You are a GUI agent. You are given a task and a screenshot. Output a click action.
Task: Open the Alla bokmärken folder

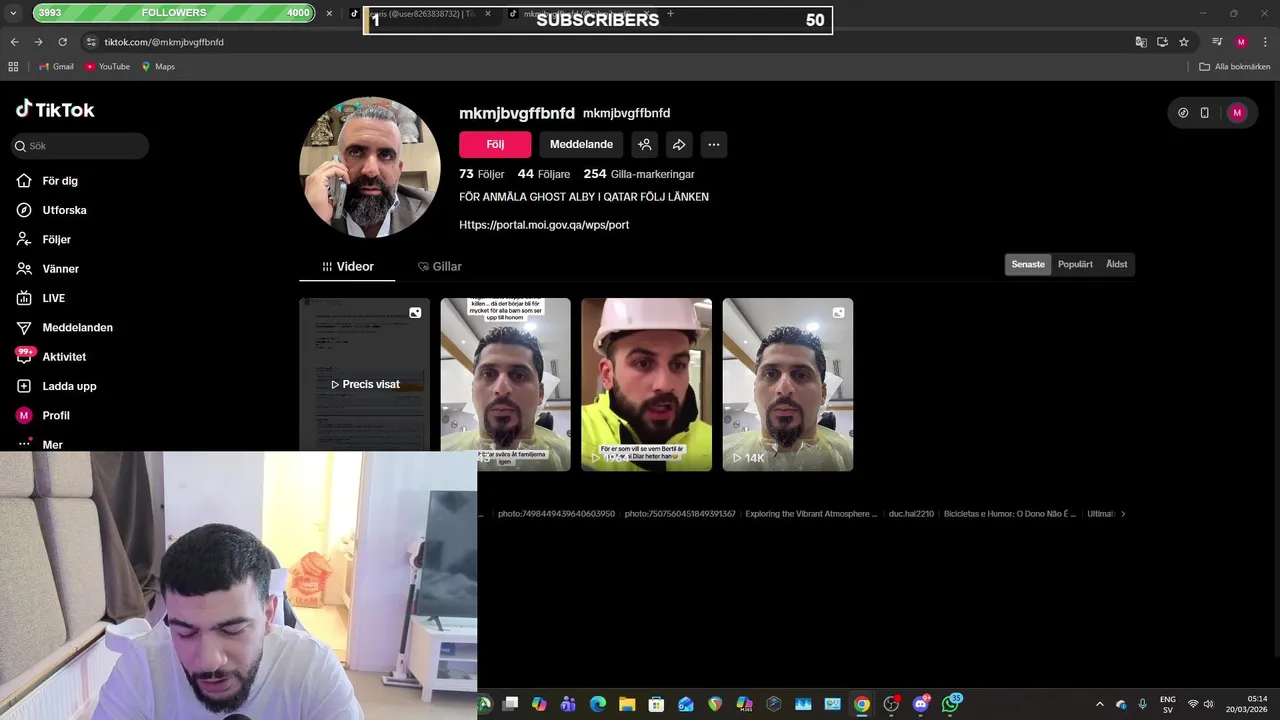pyautogui.click(x=1235, y=67)
